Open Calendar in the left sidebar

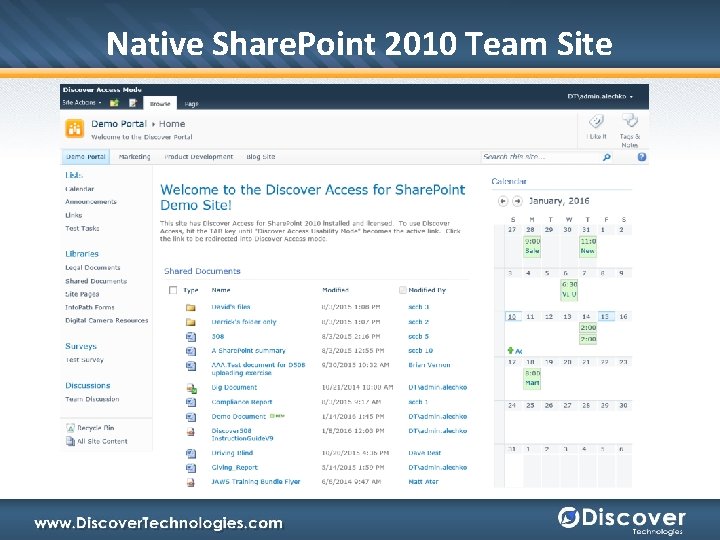79,189
